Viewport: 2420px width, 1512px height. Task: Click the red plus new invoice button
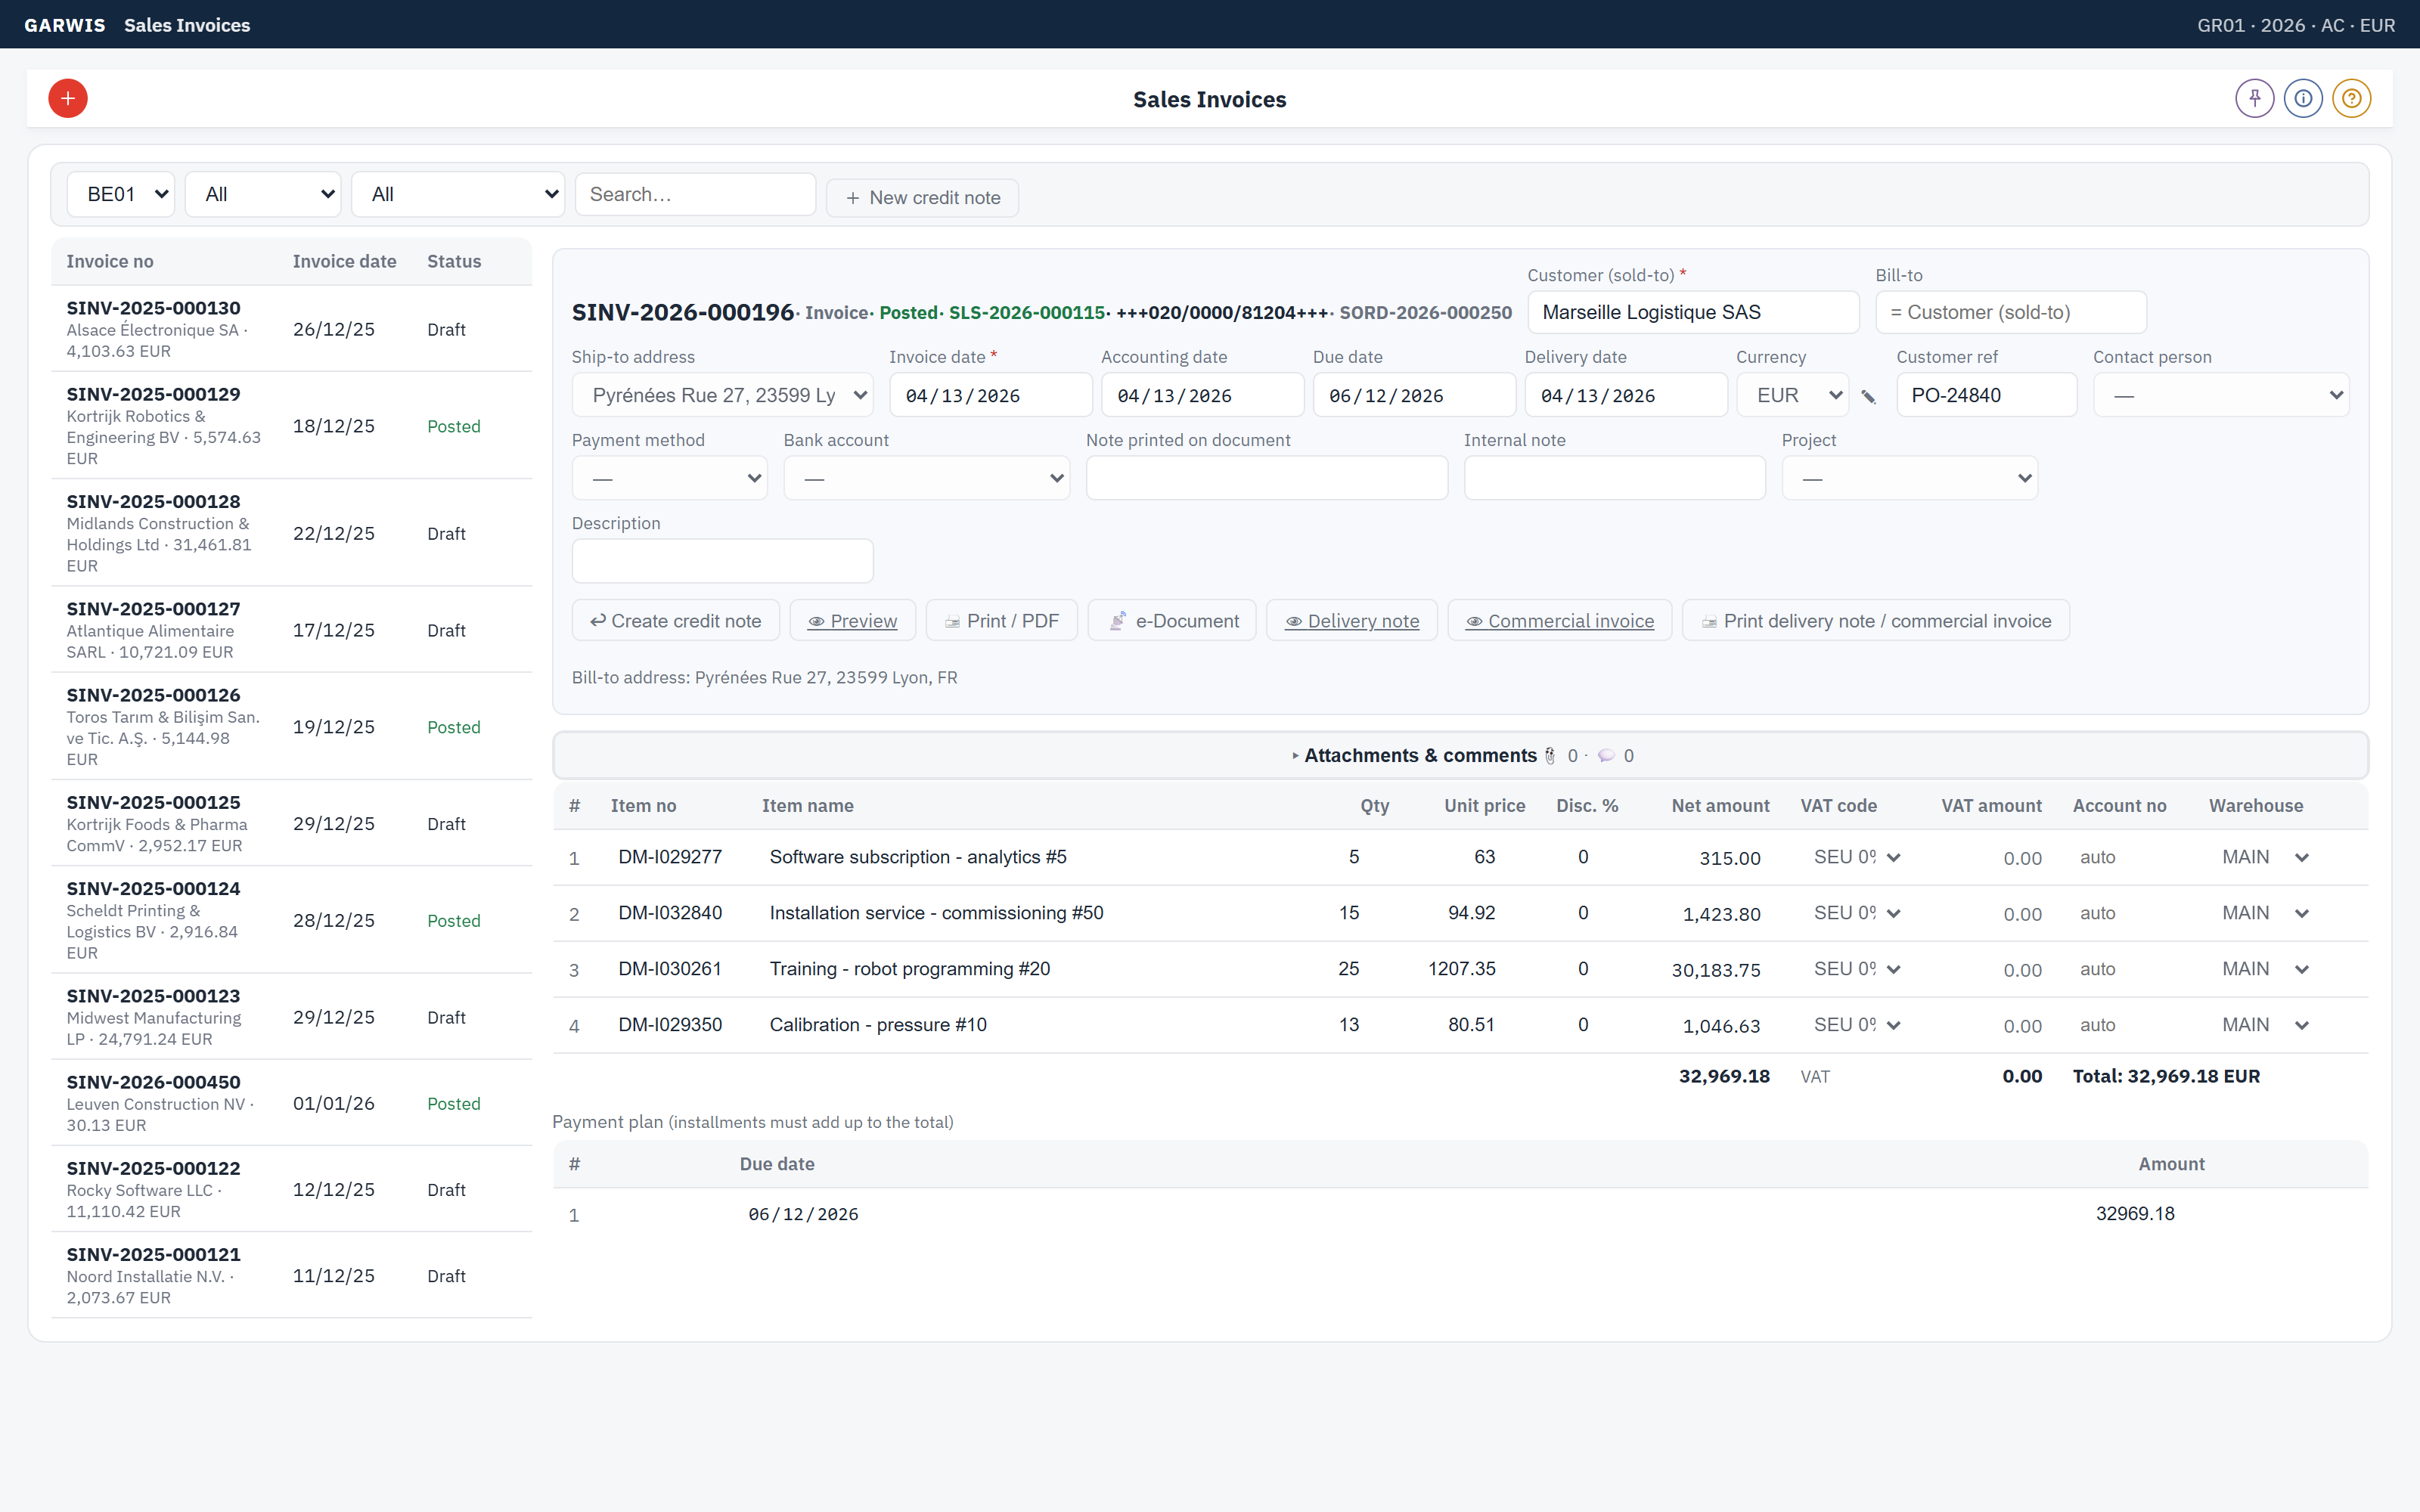(x=68, y=98)
